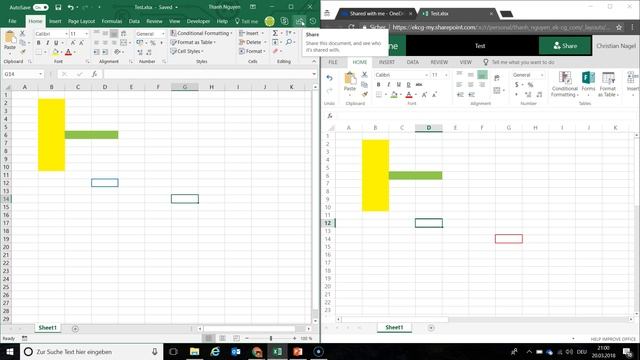
Task: Open Cell Styles dropdown in desktop Excel
Action: point(187,51)
